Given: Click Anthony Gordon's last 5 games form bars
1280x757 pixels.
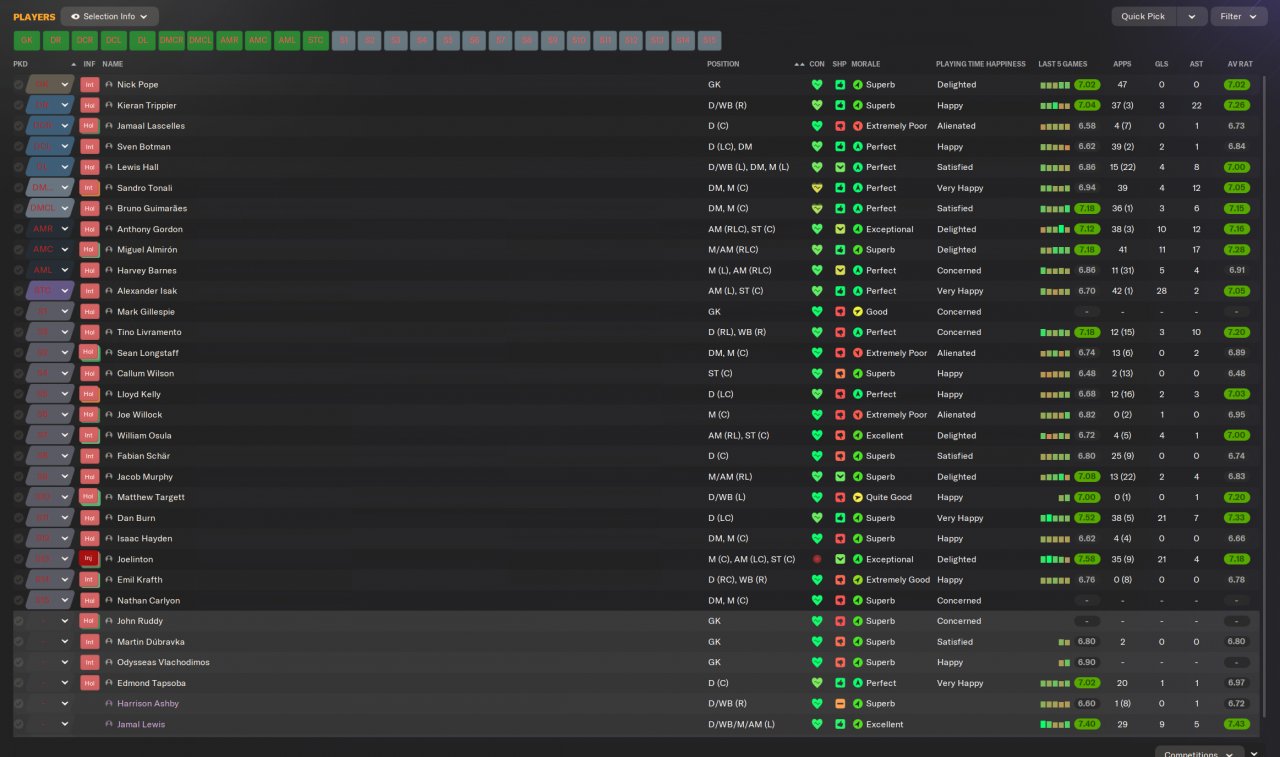Looking at the screenshot, I should [1055, 229].
